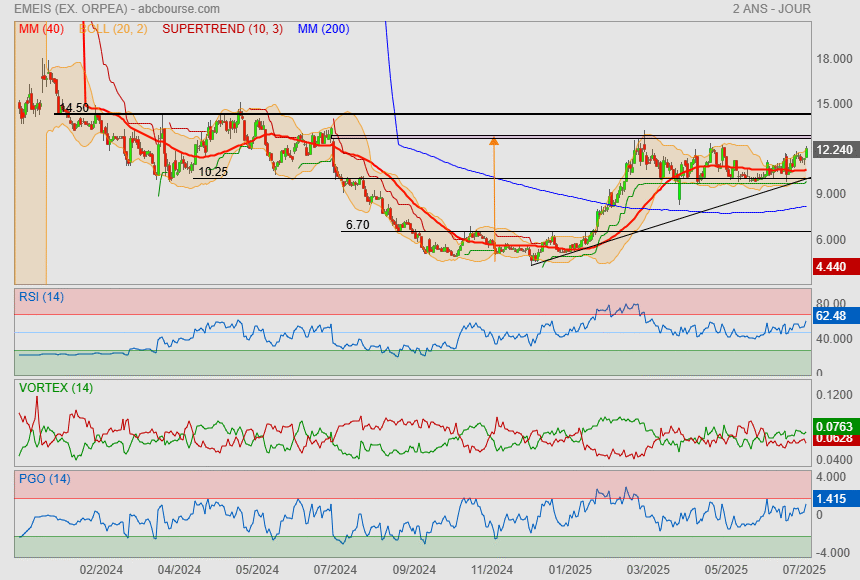860x580 pixels.
Task: Click the PGO axis zero label
Action: (x=819, y=515)
